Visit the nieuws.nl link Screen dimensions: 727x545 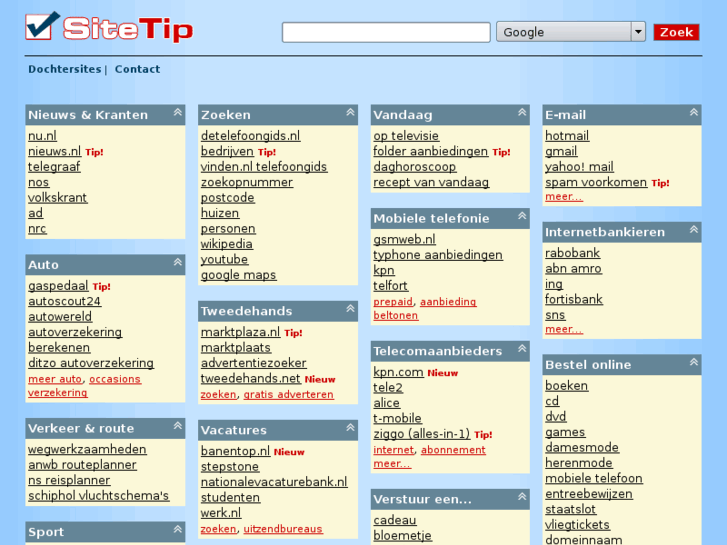(x=54, y=151)
